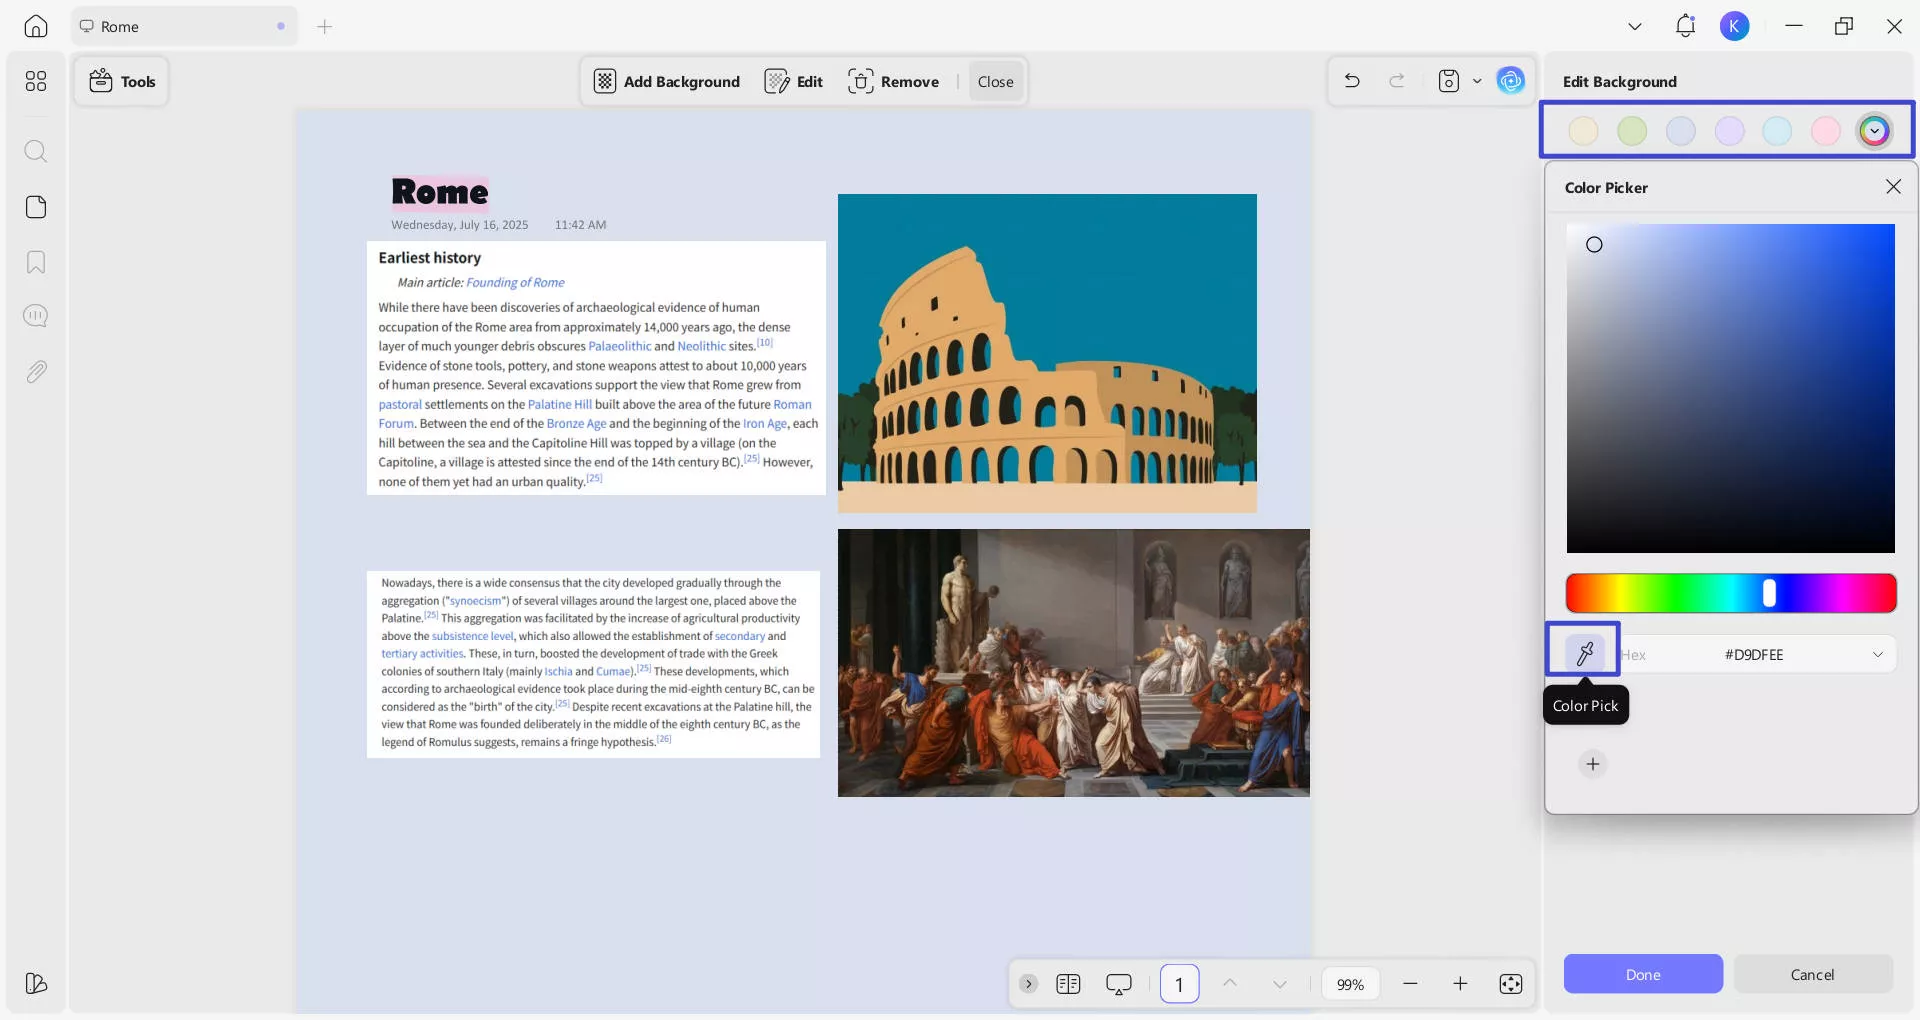This screenshot has height=1020, width=1920.
Task: Click Remove in background toolbar
Action: click(893, 81)
